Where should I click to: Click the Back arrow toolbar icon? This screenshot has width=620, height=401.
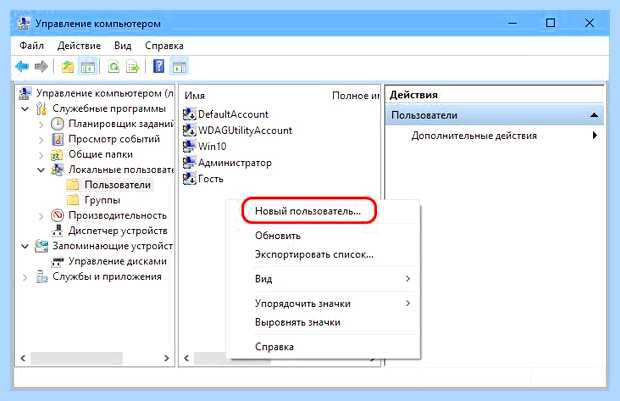coord(22,66)
